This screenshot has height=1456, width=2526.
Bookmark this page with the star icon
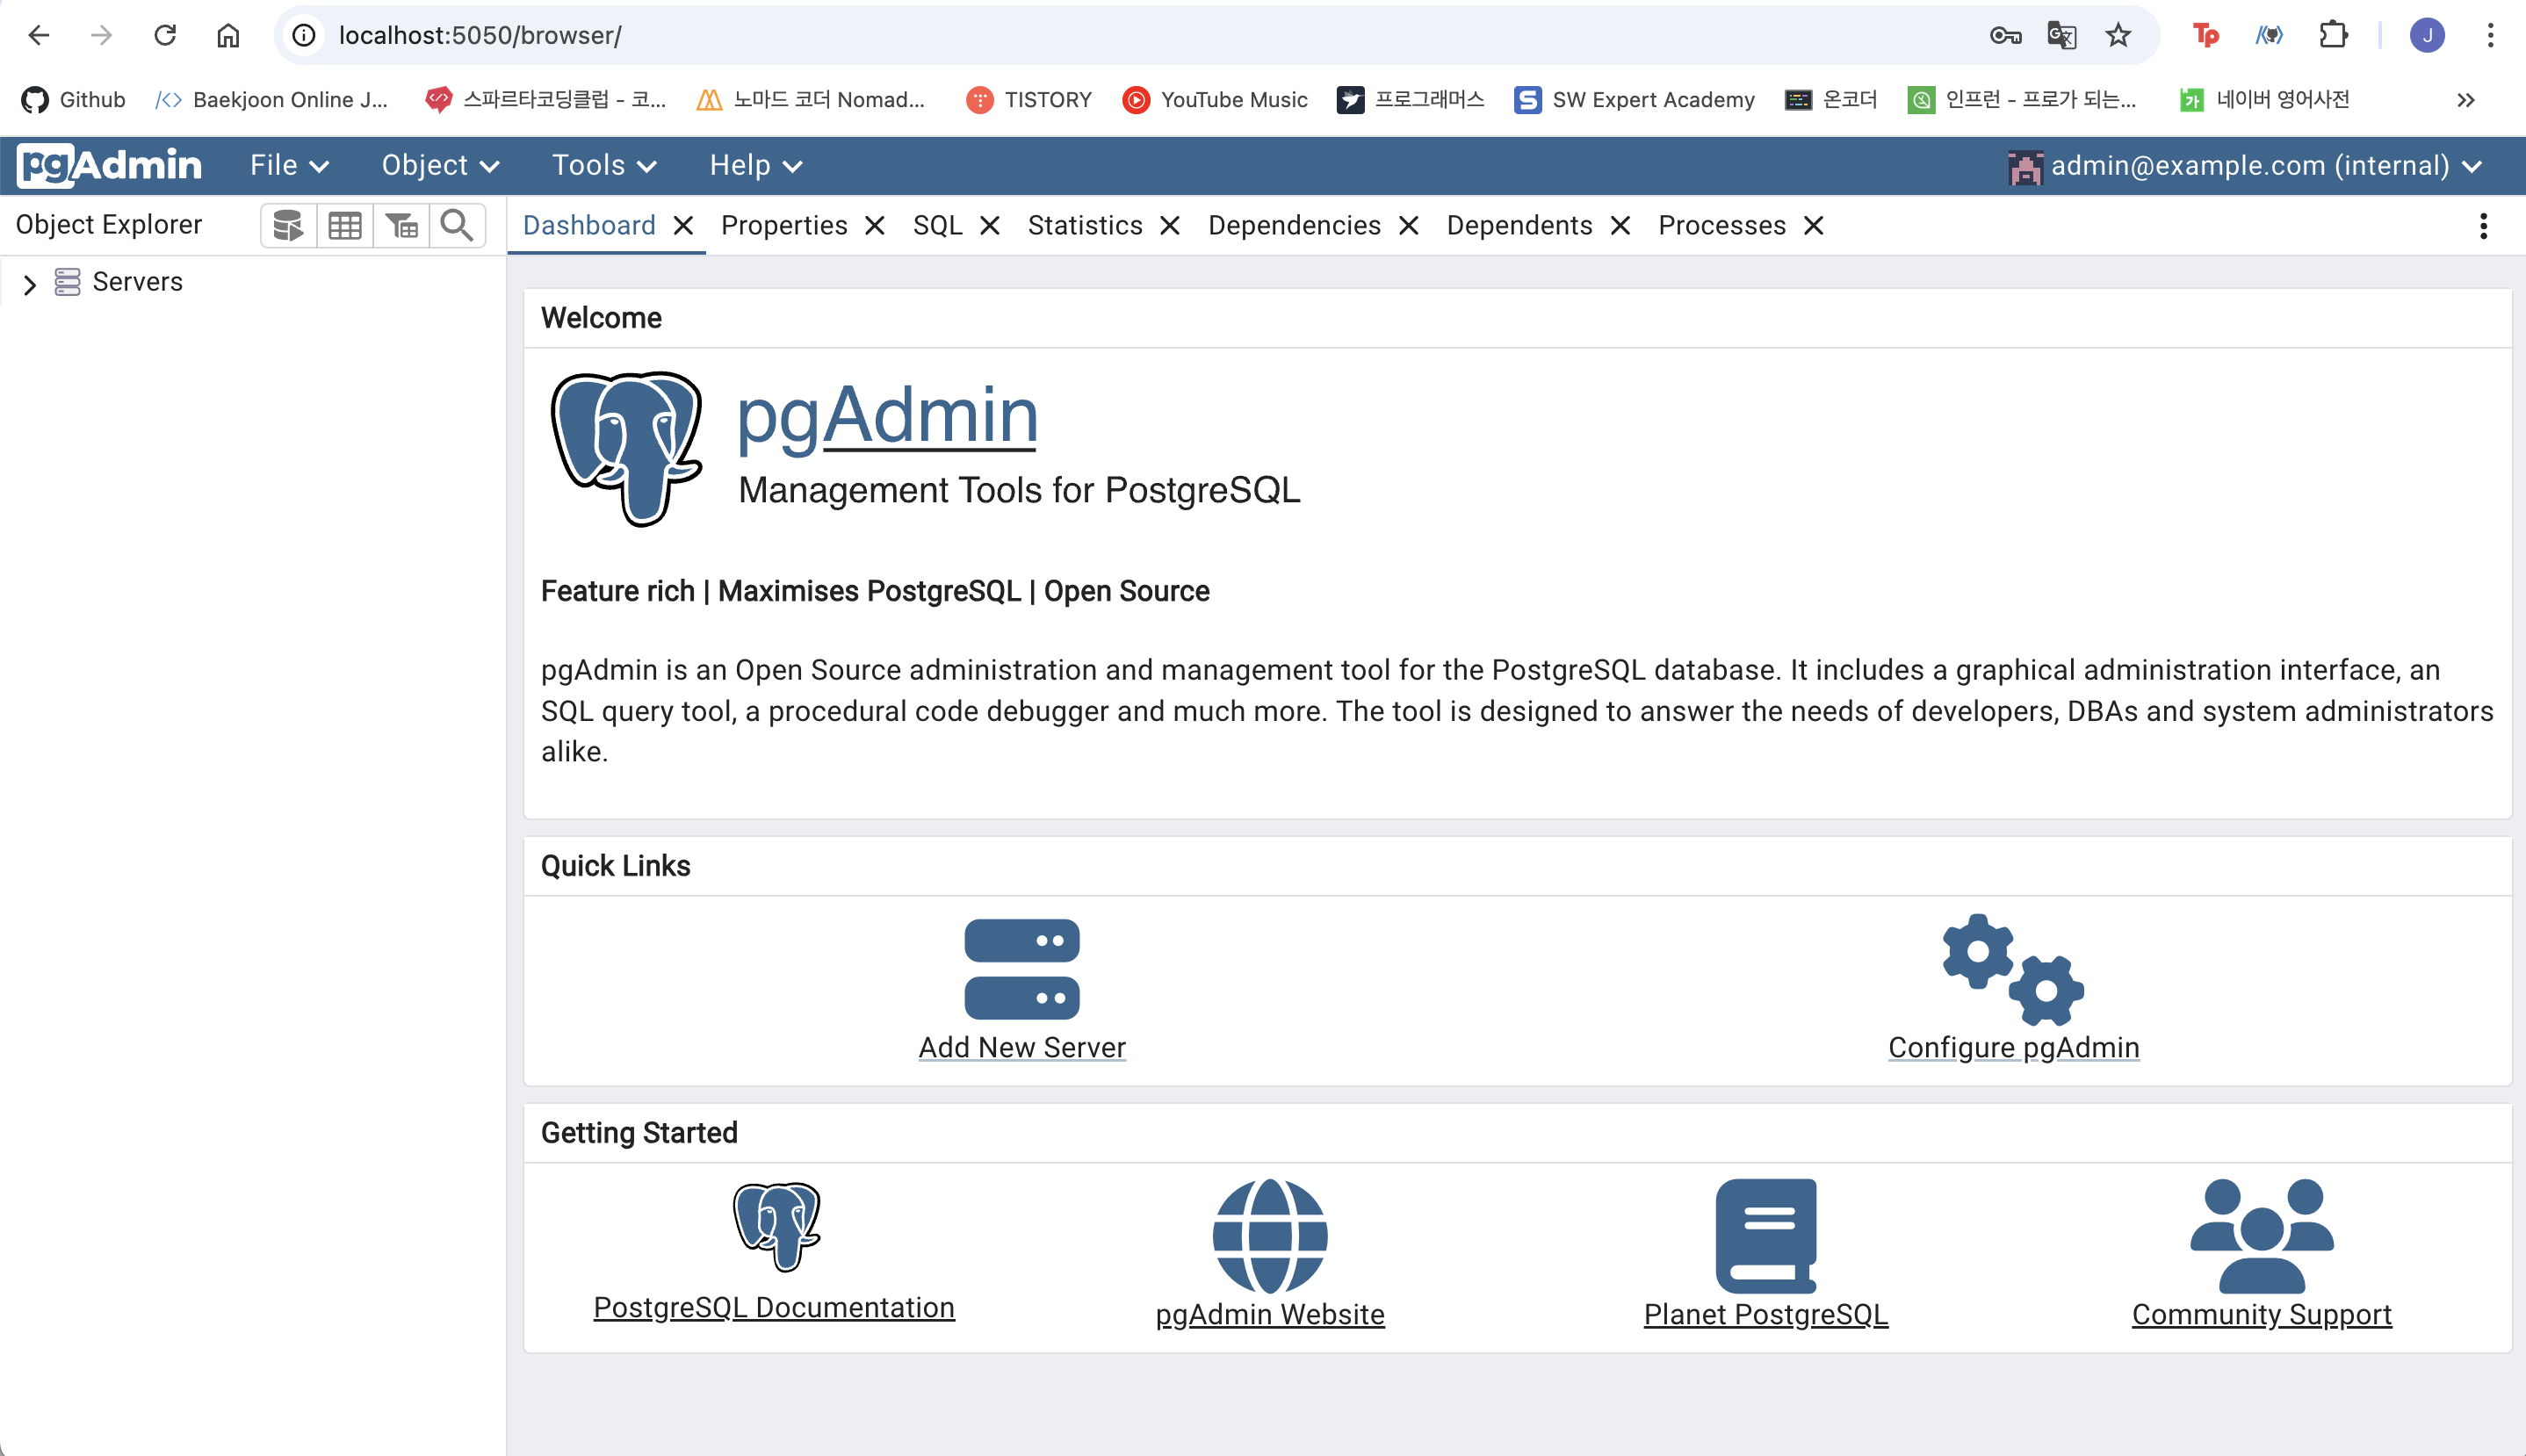pyautogui.click(x=2118, y=36)
